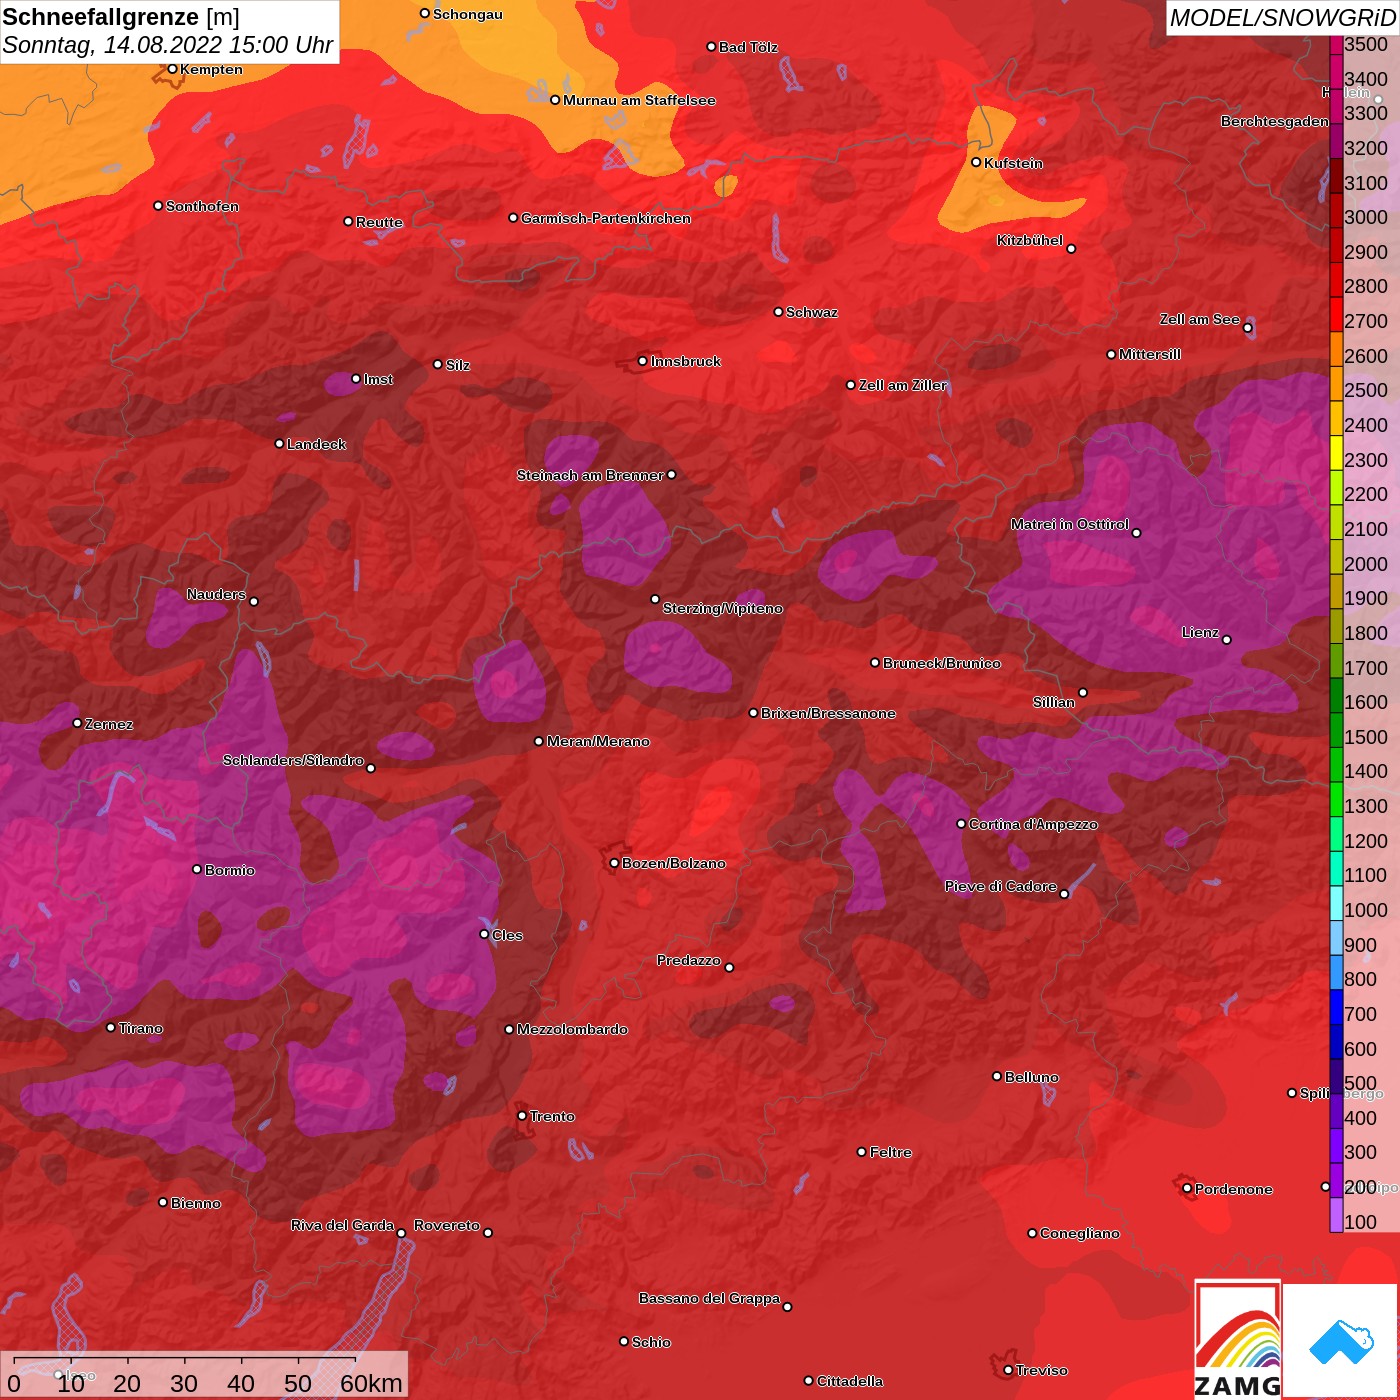The image size is (1400, 1400).
Task: Click the 60km scale bar label
Action: (x=371, y=1383)
